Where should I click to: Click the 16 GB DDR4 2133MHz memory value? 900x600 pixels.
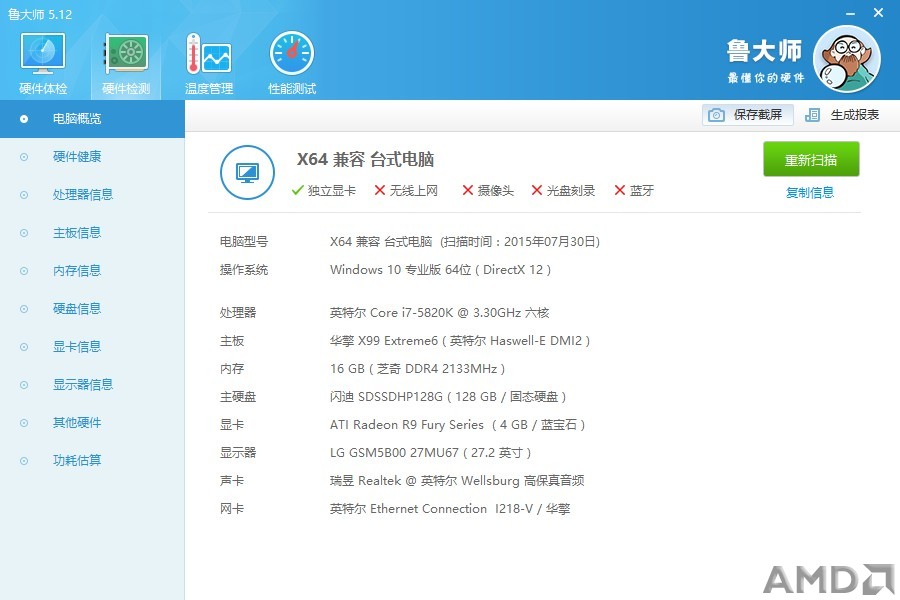(x=417, y=369)
